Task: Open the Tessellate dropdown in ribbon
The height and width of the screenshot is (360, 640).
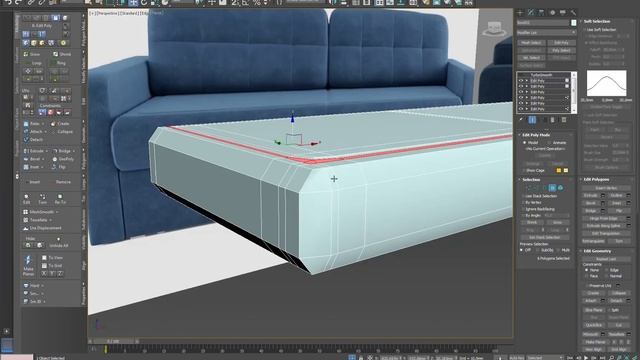Action: 50,220
